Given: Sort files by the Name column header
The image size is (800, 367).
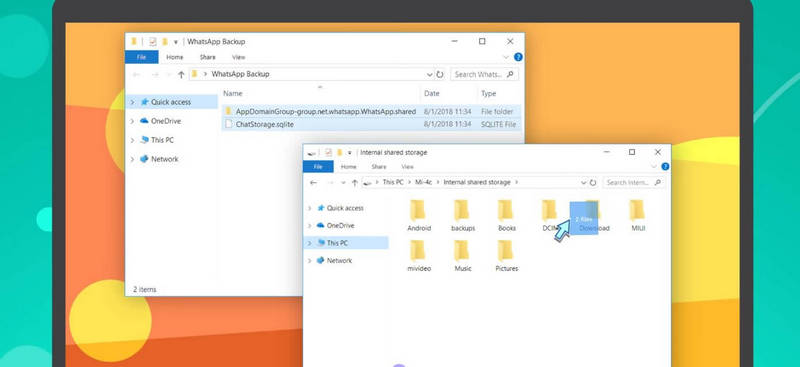Looking at the screenshot, I should tap(233, 93).
